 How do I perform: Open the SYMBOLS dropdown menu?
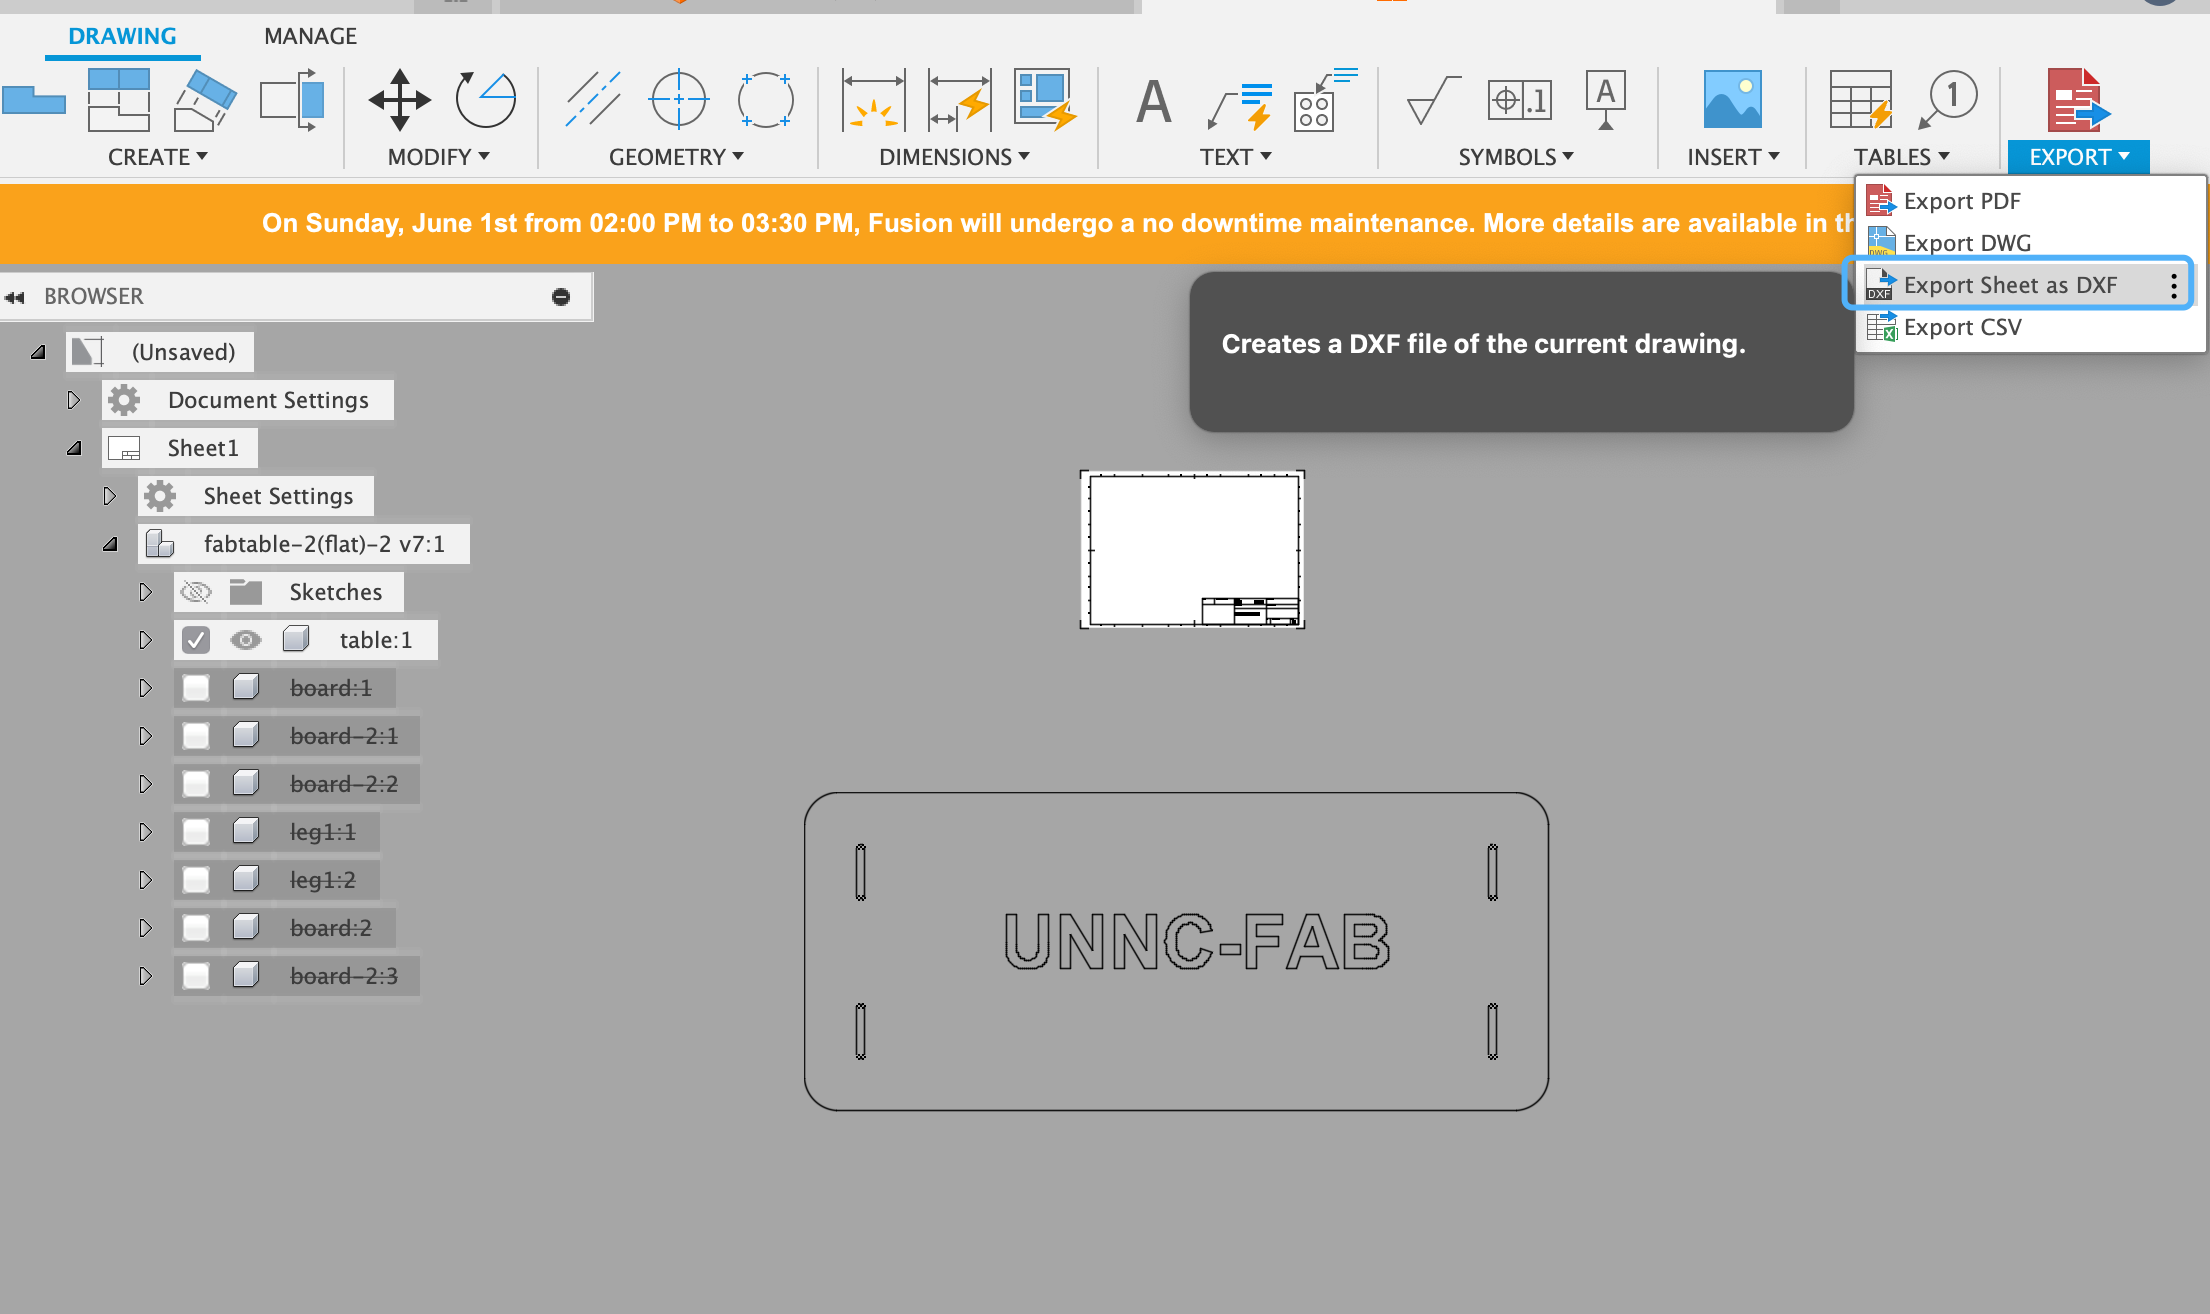[x=1516, y=157]
